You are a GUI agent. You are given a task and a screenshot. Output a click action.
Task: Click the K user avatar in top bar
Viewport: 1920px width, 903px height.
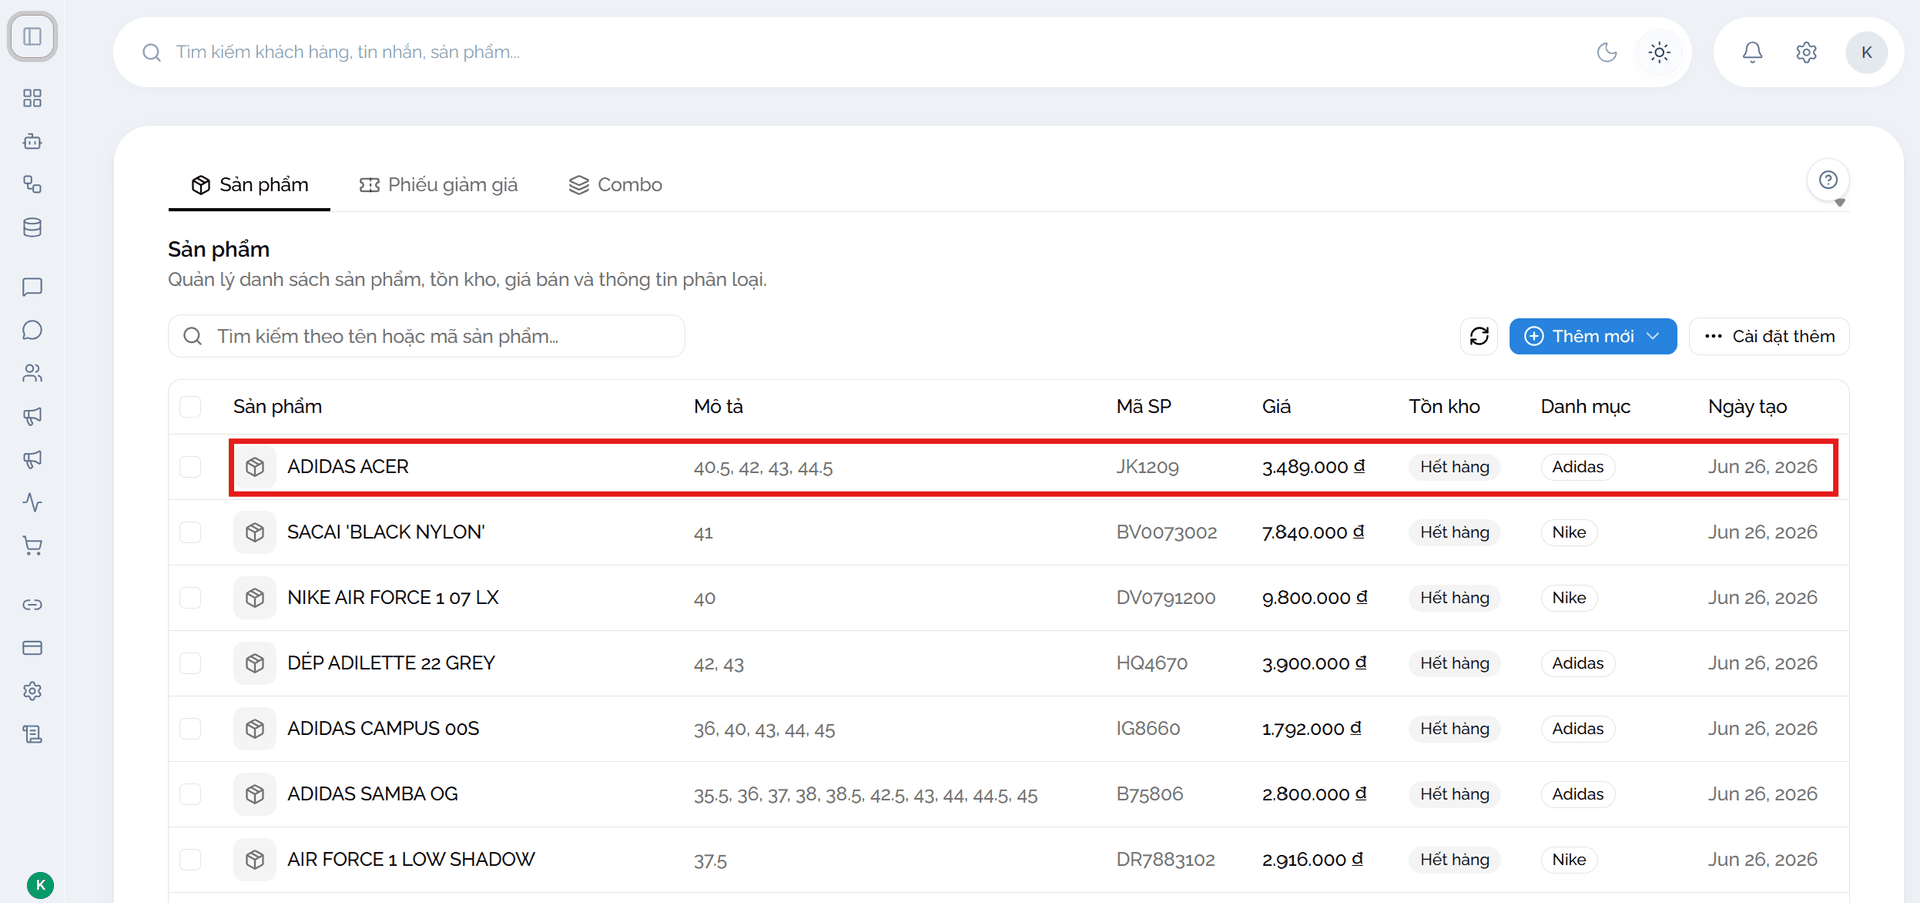[1866, 52]
